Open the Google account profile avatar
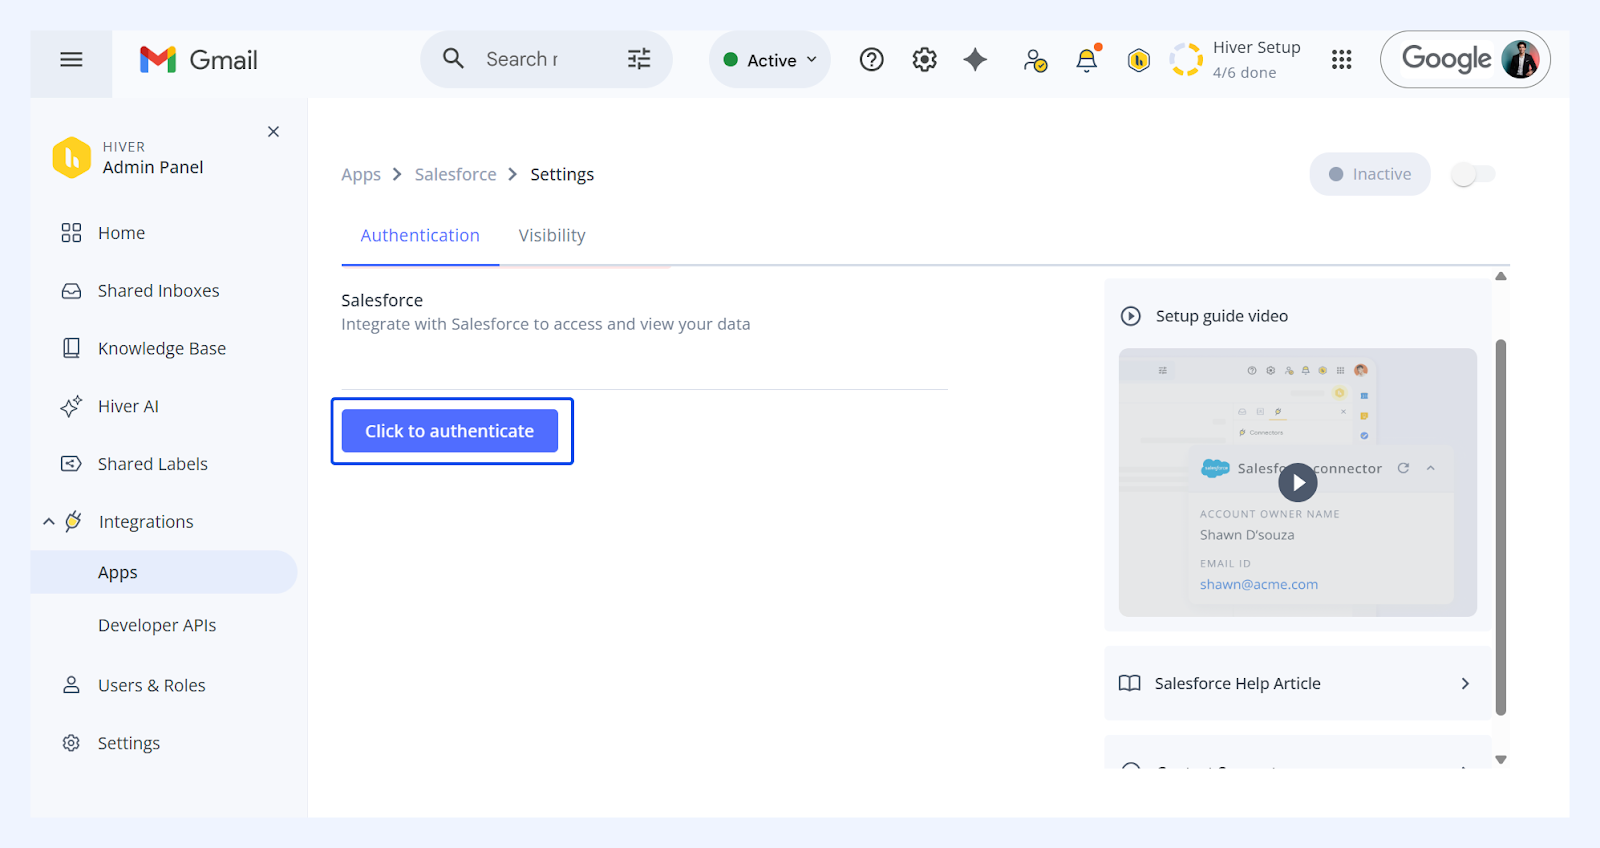1600x848 pixels. pyautogui.click(x=1520, y=60)
